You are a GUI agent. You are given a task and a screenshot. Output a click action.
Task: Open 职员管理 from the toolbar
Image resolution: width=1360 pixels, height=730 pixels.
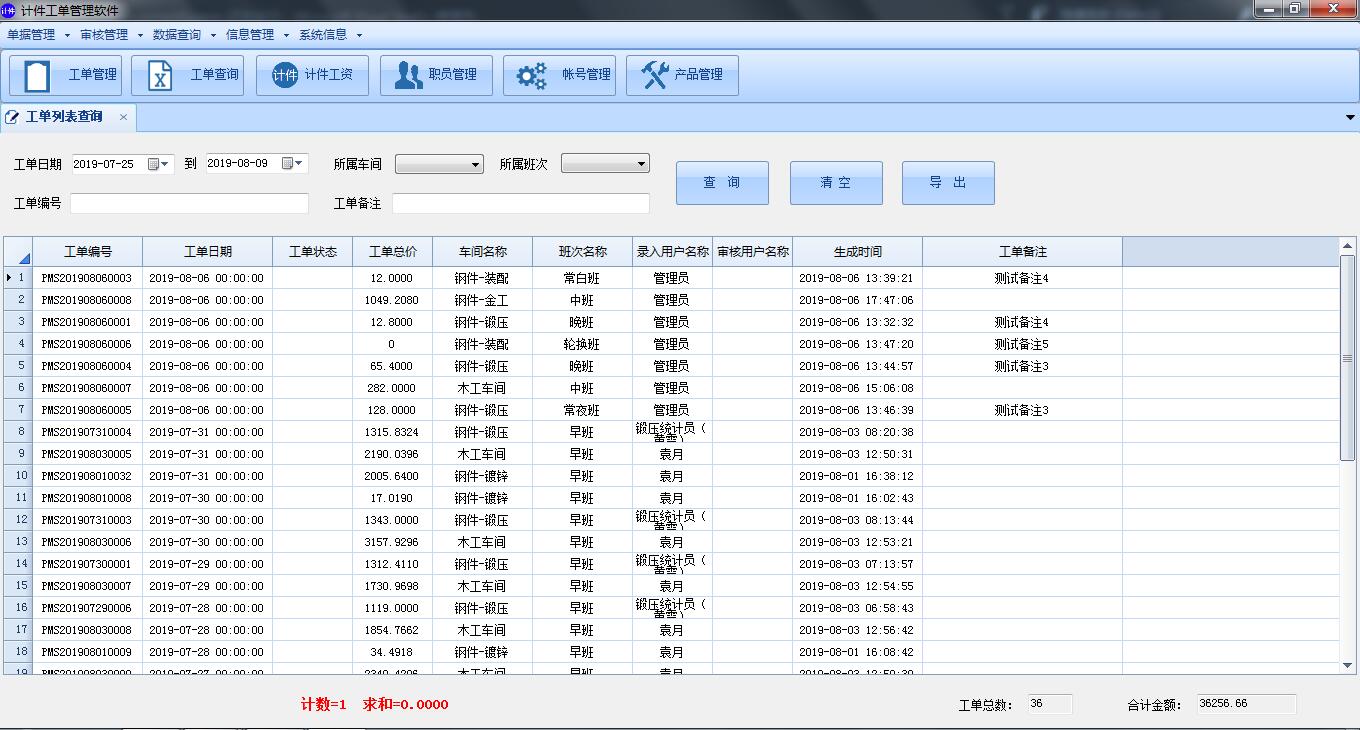pyautogui.click(x=436, y=75)
